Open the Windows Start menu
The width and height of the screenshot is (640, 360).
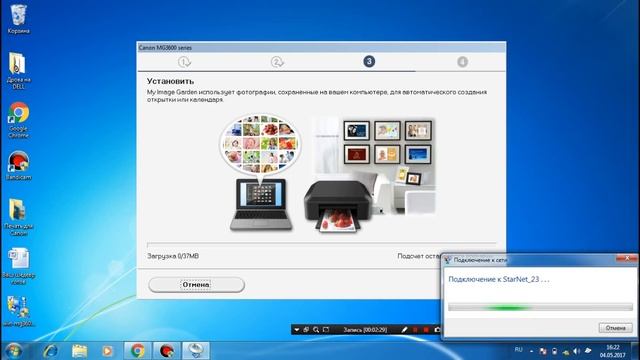pyautogui.click(x=13, y=351)
